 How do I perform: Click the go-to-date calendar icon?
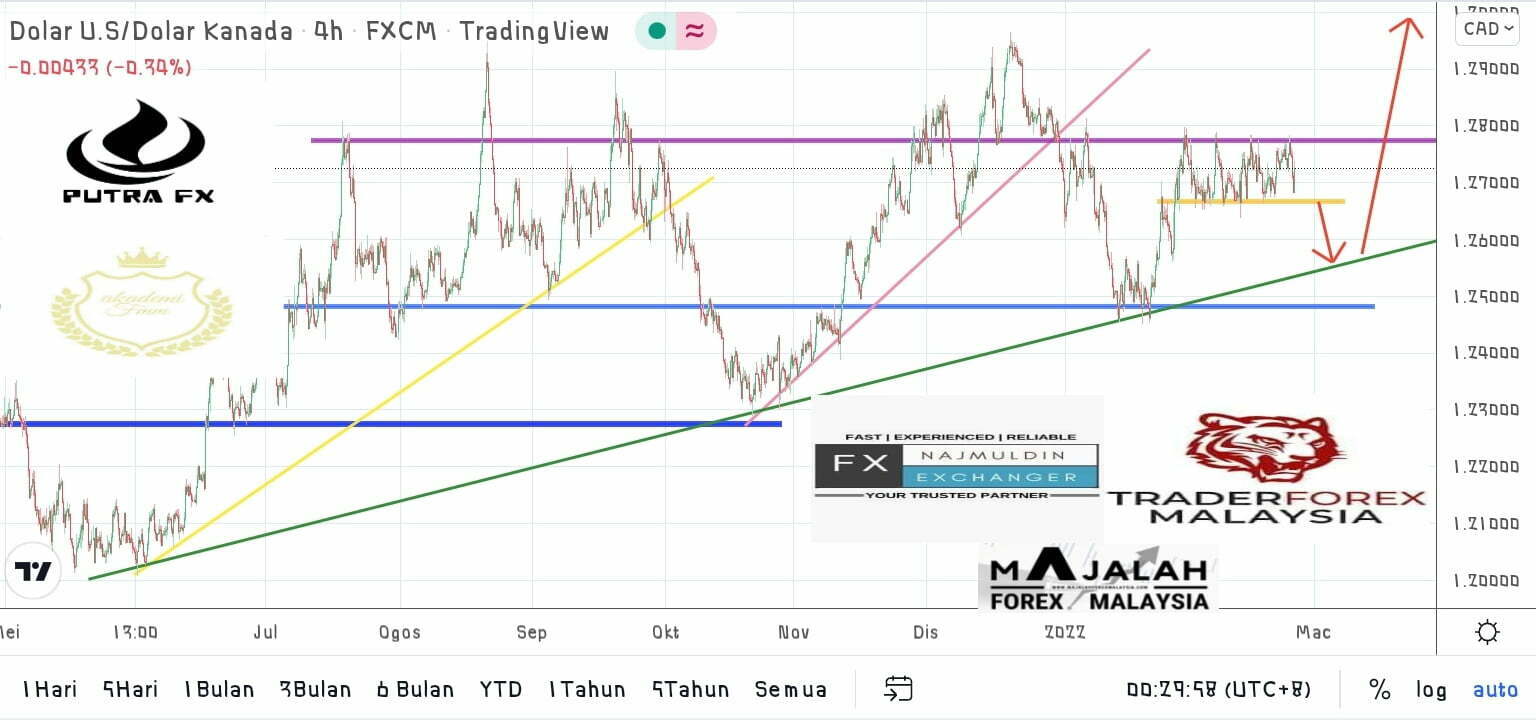click(x=898, y=688)
